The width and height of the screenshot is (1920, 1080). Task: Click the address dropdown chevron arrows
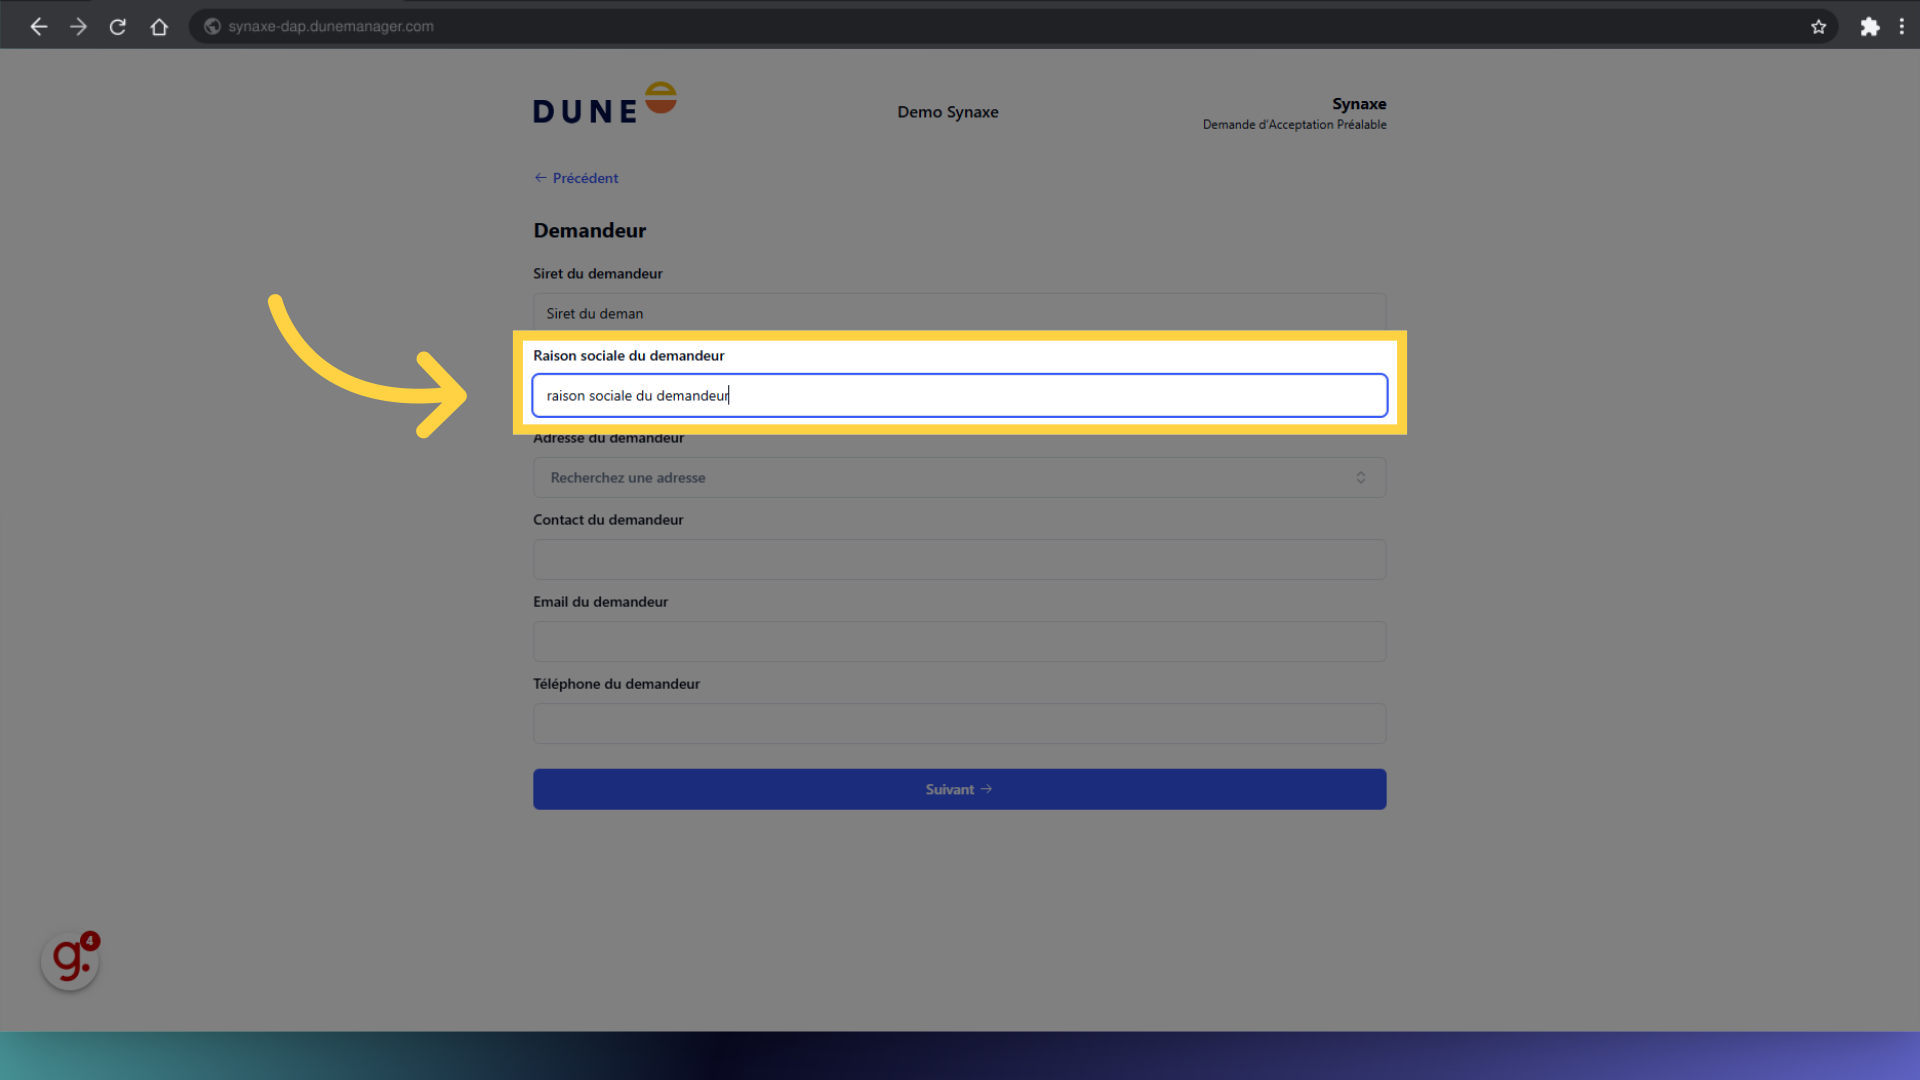pyautogui.click(x=1360, y=478)
